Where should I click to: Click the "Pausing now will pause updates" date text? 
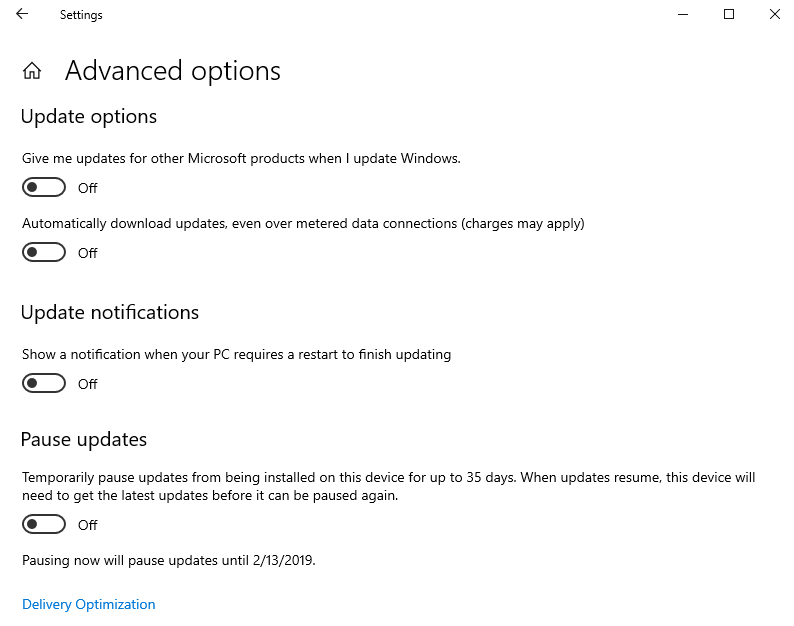click(x=169, y=560)
